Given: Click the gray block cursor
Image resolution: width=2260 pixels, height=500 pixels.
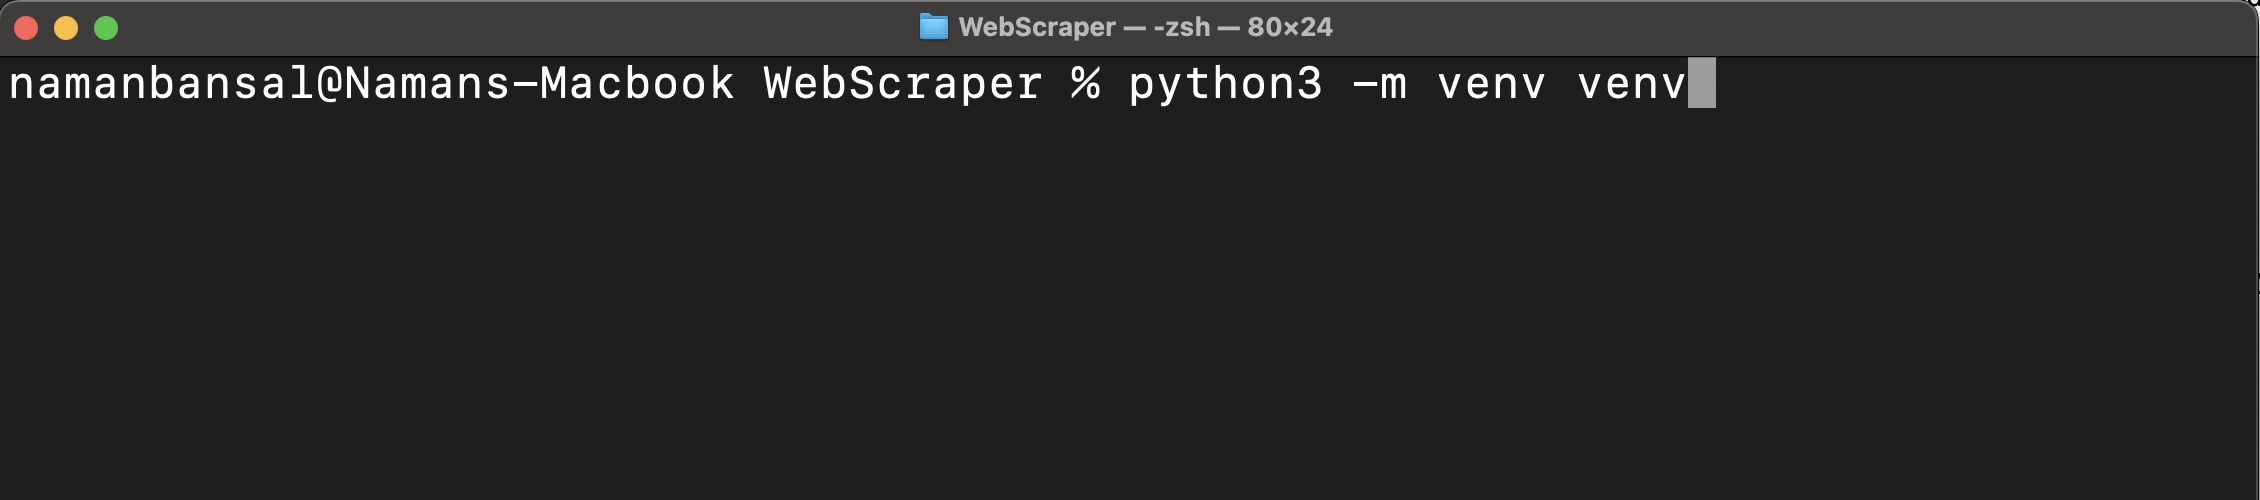Looking at the screenshot, I should [x=1702, y=83].
